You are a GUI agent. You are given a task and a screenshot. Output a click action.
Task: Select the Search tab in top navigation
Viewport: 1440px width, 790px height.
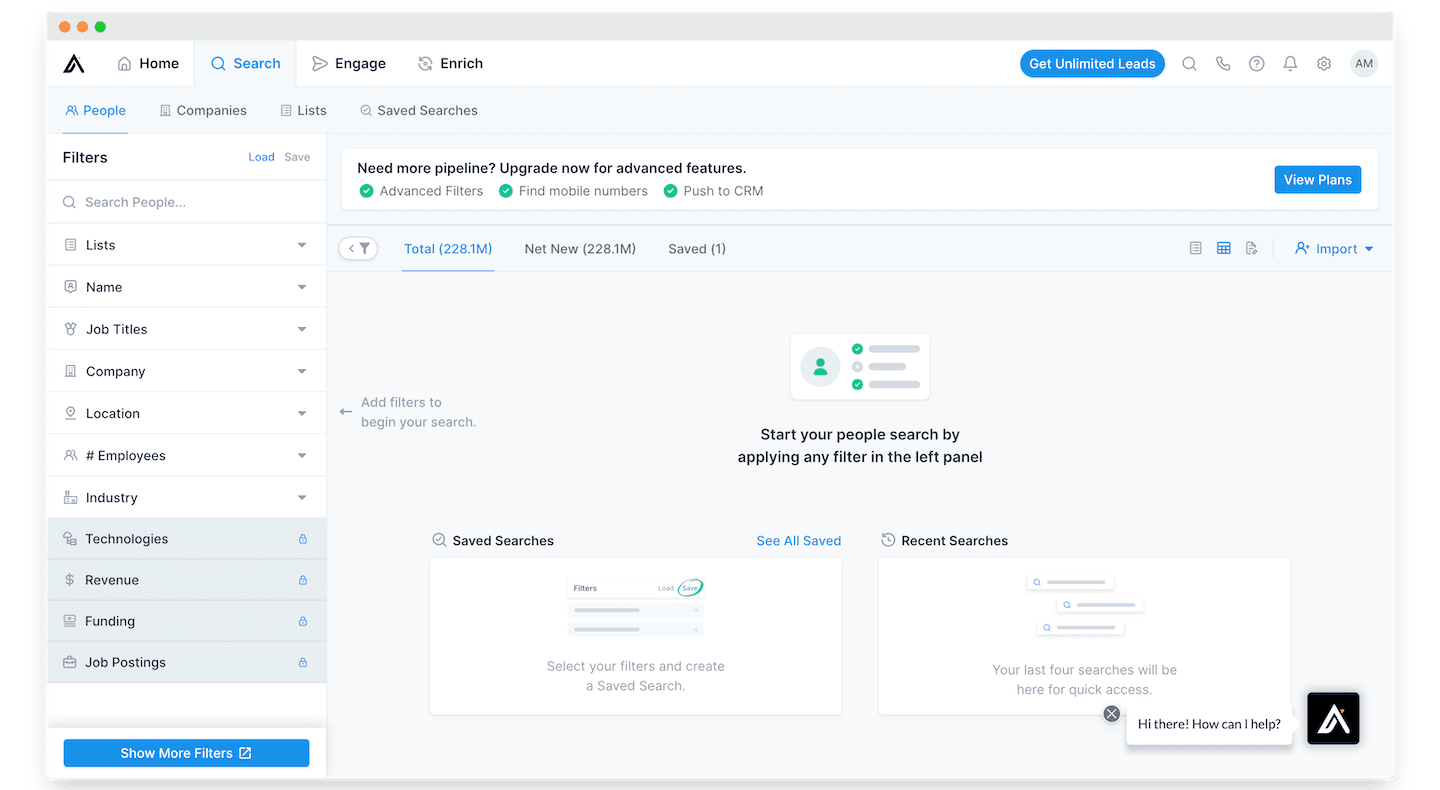(x=246, y=63)
